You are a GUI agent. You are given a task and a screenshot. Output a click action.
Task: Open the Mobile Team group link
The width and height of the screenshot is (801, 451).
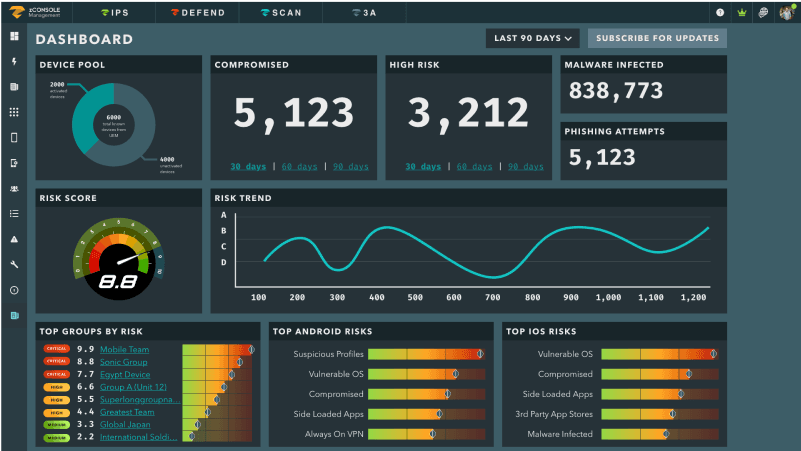click(124, 349)
